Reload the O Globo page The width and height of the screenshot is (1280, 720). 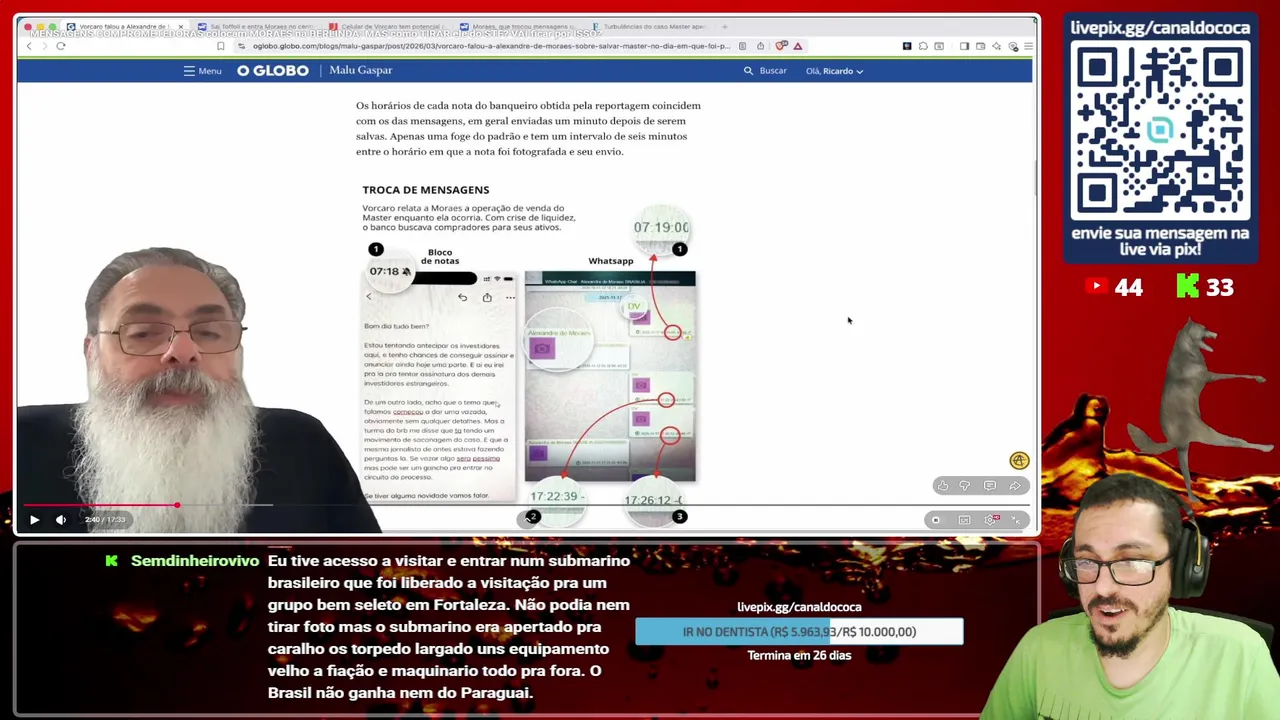[x=61, y=46]
